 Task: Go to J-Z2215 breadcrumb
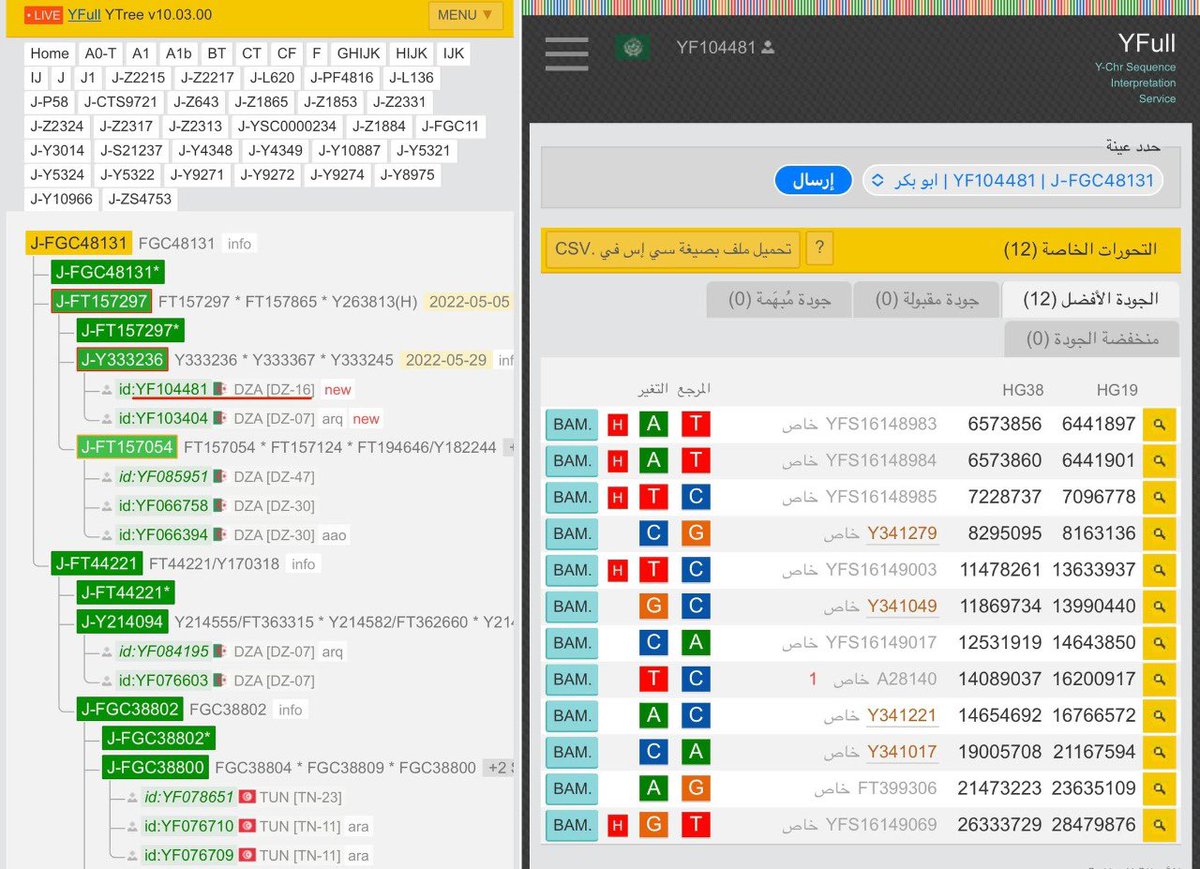[x=138, y=78]
